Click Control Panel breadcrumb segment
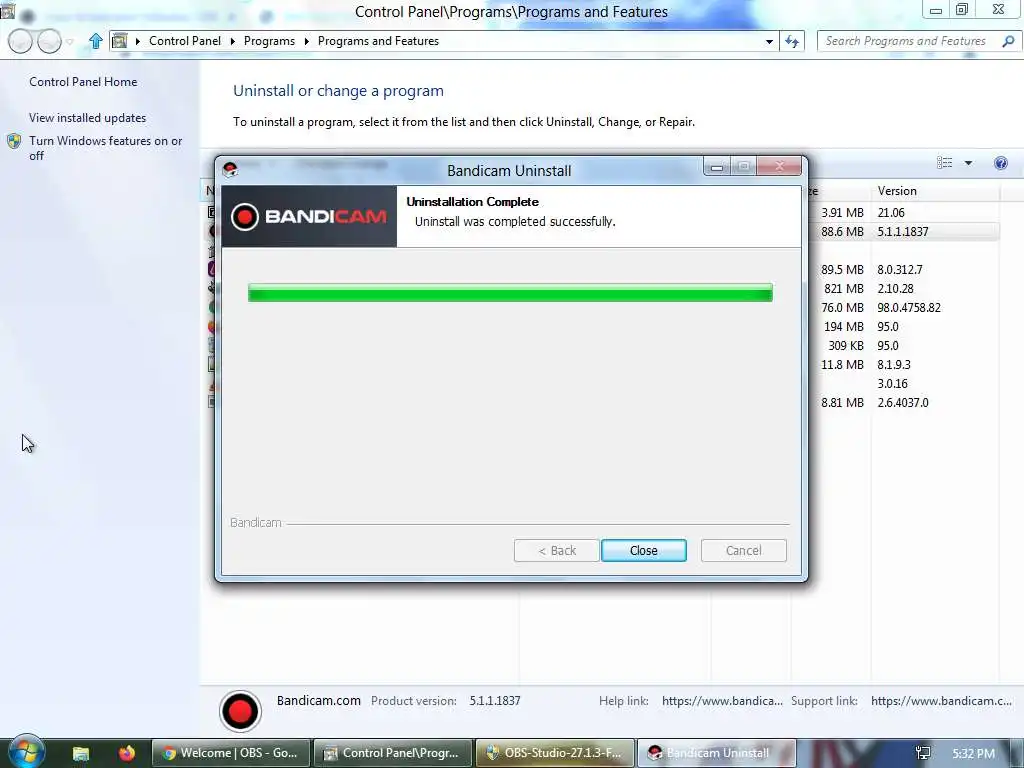 click(185, 40)
